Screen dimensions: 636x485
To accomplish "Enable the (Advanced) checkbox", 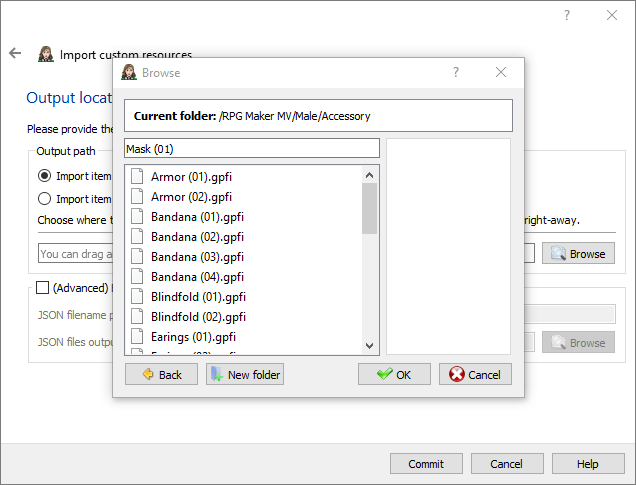I will (42, 288).
